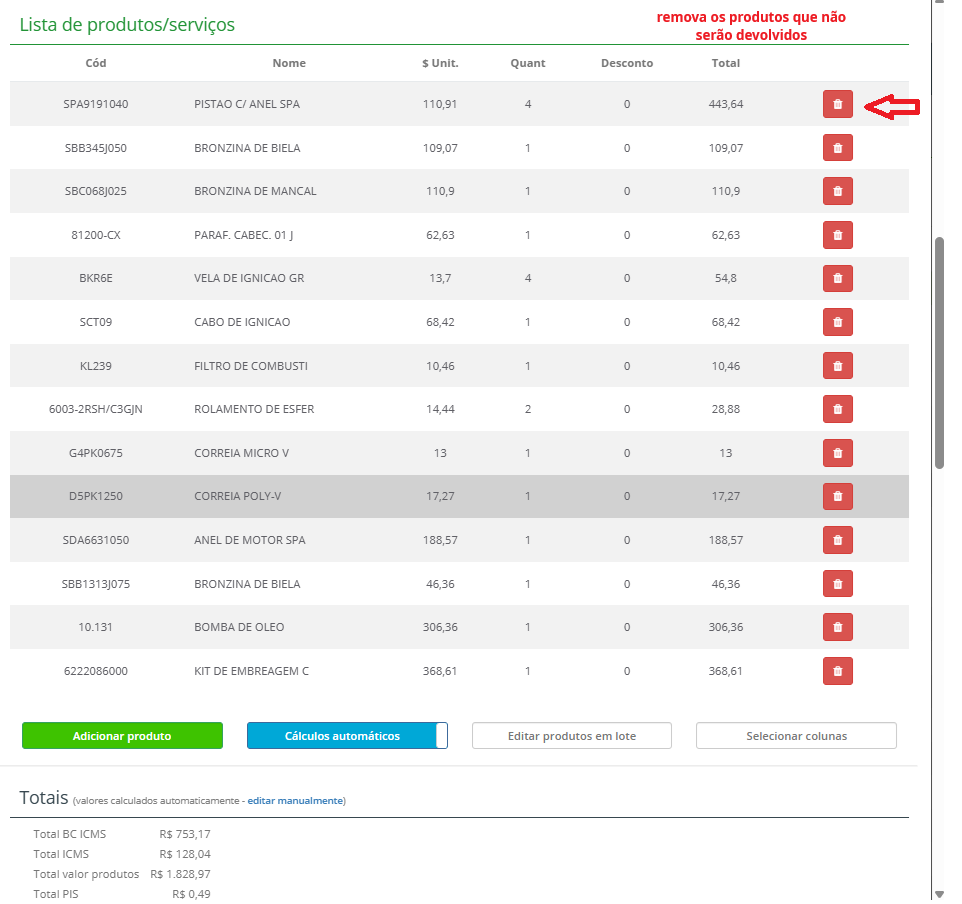Click the Total column header

coord(726,63)
